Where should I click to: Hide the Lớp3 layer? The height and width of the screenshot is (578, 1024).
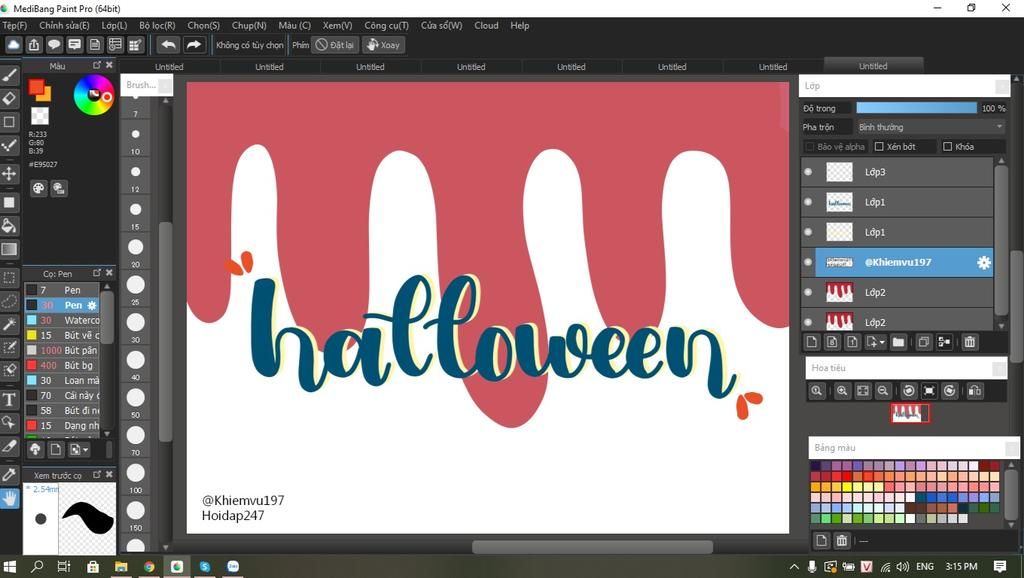point(808,172)
